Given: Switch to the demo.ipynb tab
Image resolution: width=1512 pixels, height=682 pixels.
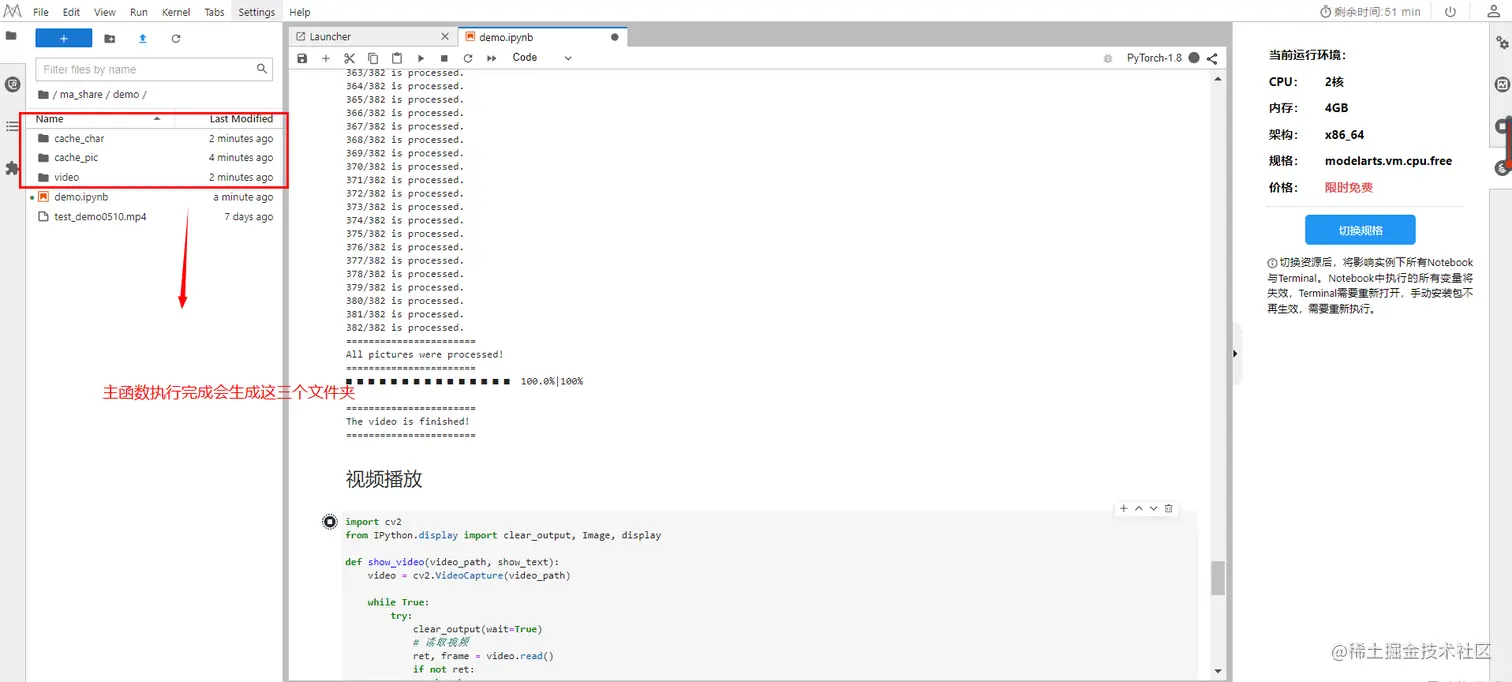Looking at the screenshot, I should (543, 37).
